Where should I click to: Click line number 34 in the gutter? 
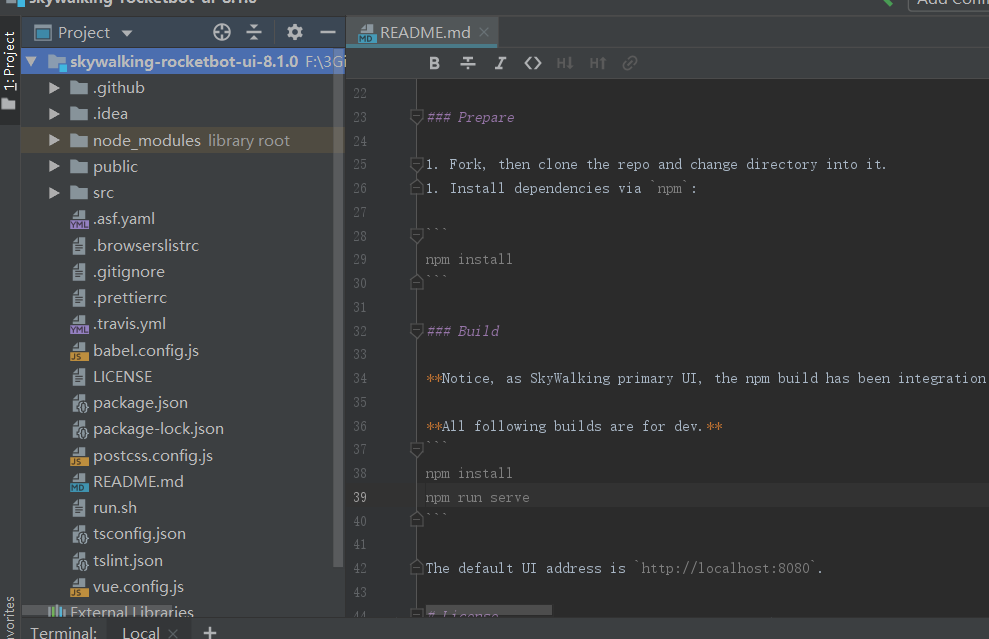coord(360,378)
